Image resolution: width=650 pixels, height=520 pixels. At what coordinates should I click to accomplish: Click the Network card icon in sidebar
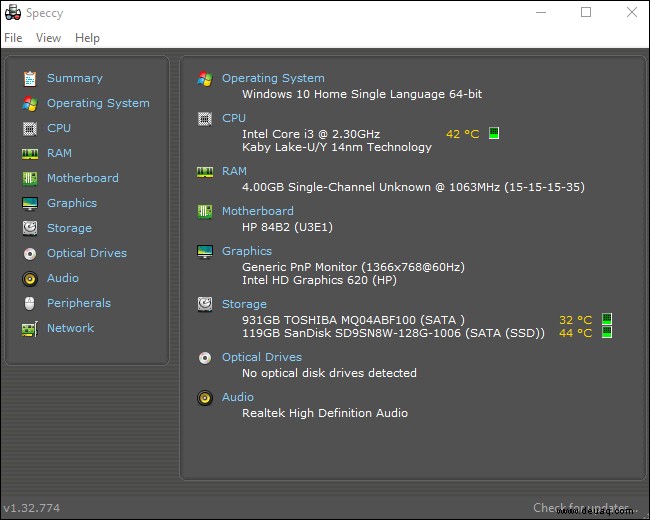click(30, 329)
